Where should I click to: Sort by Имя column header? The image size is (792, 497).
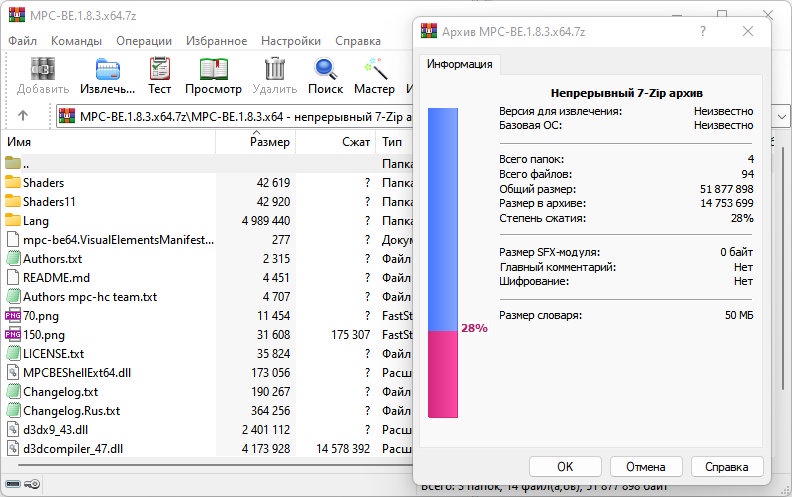pyautogui.click(x=109, y=142)
